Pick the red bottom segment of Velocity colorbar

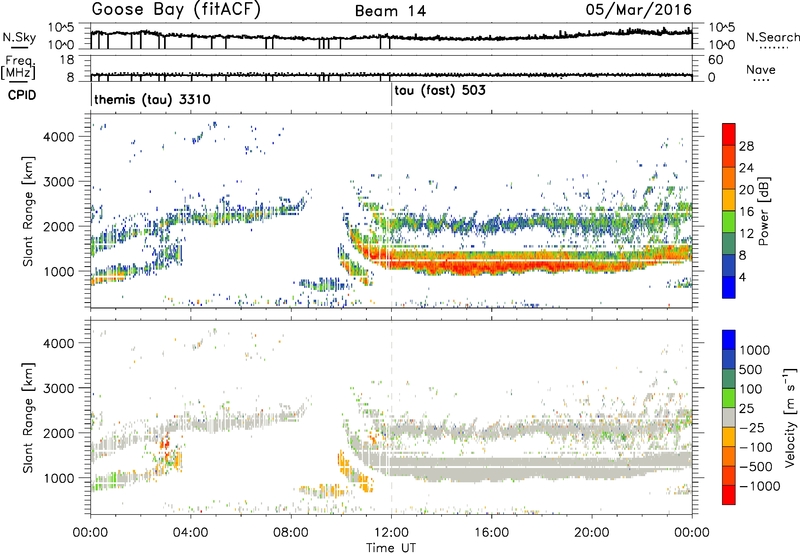729,494
